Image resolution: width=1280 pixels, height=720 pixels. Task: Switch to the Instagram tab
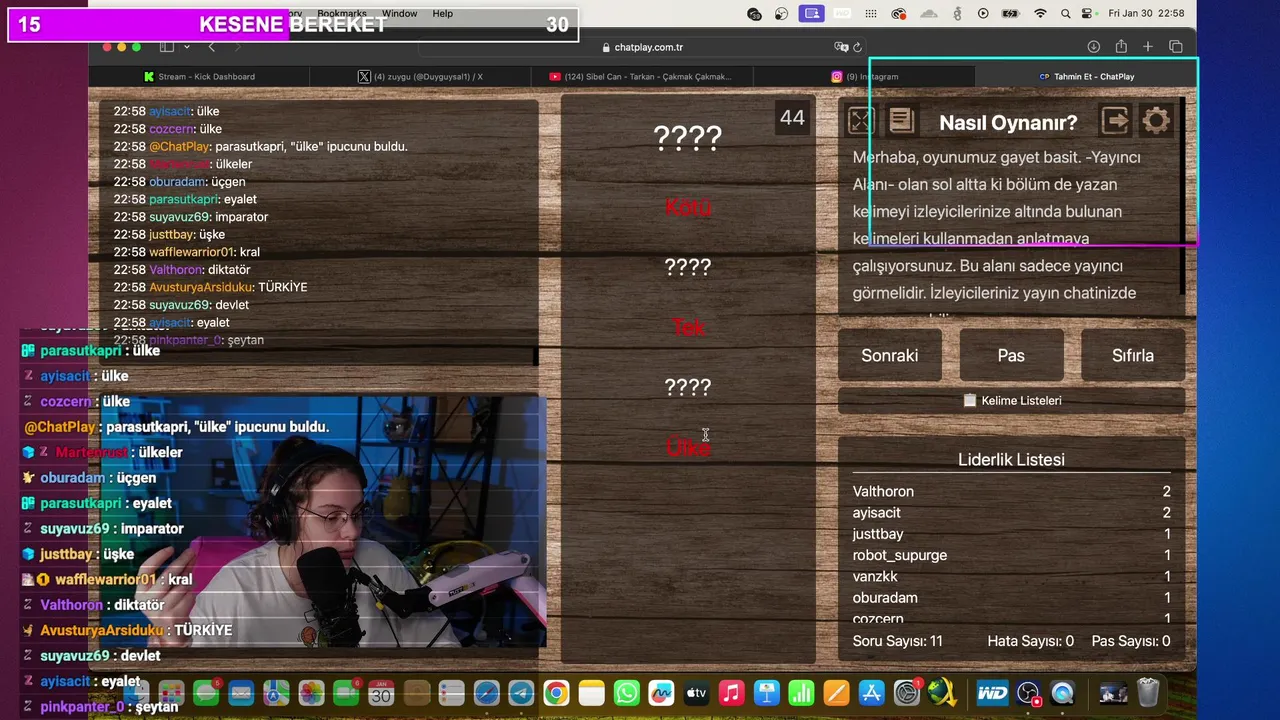[x=864, y=76]
